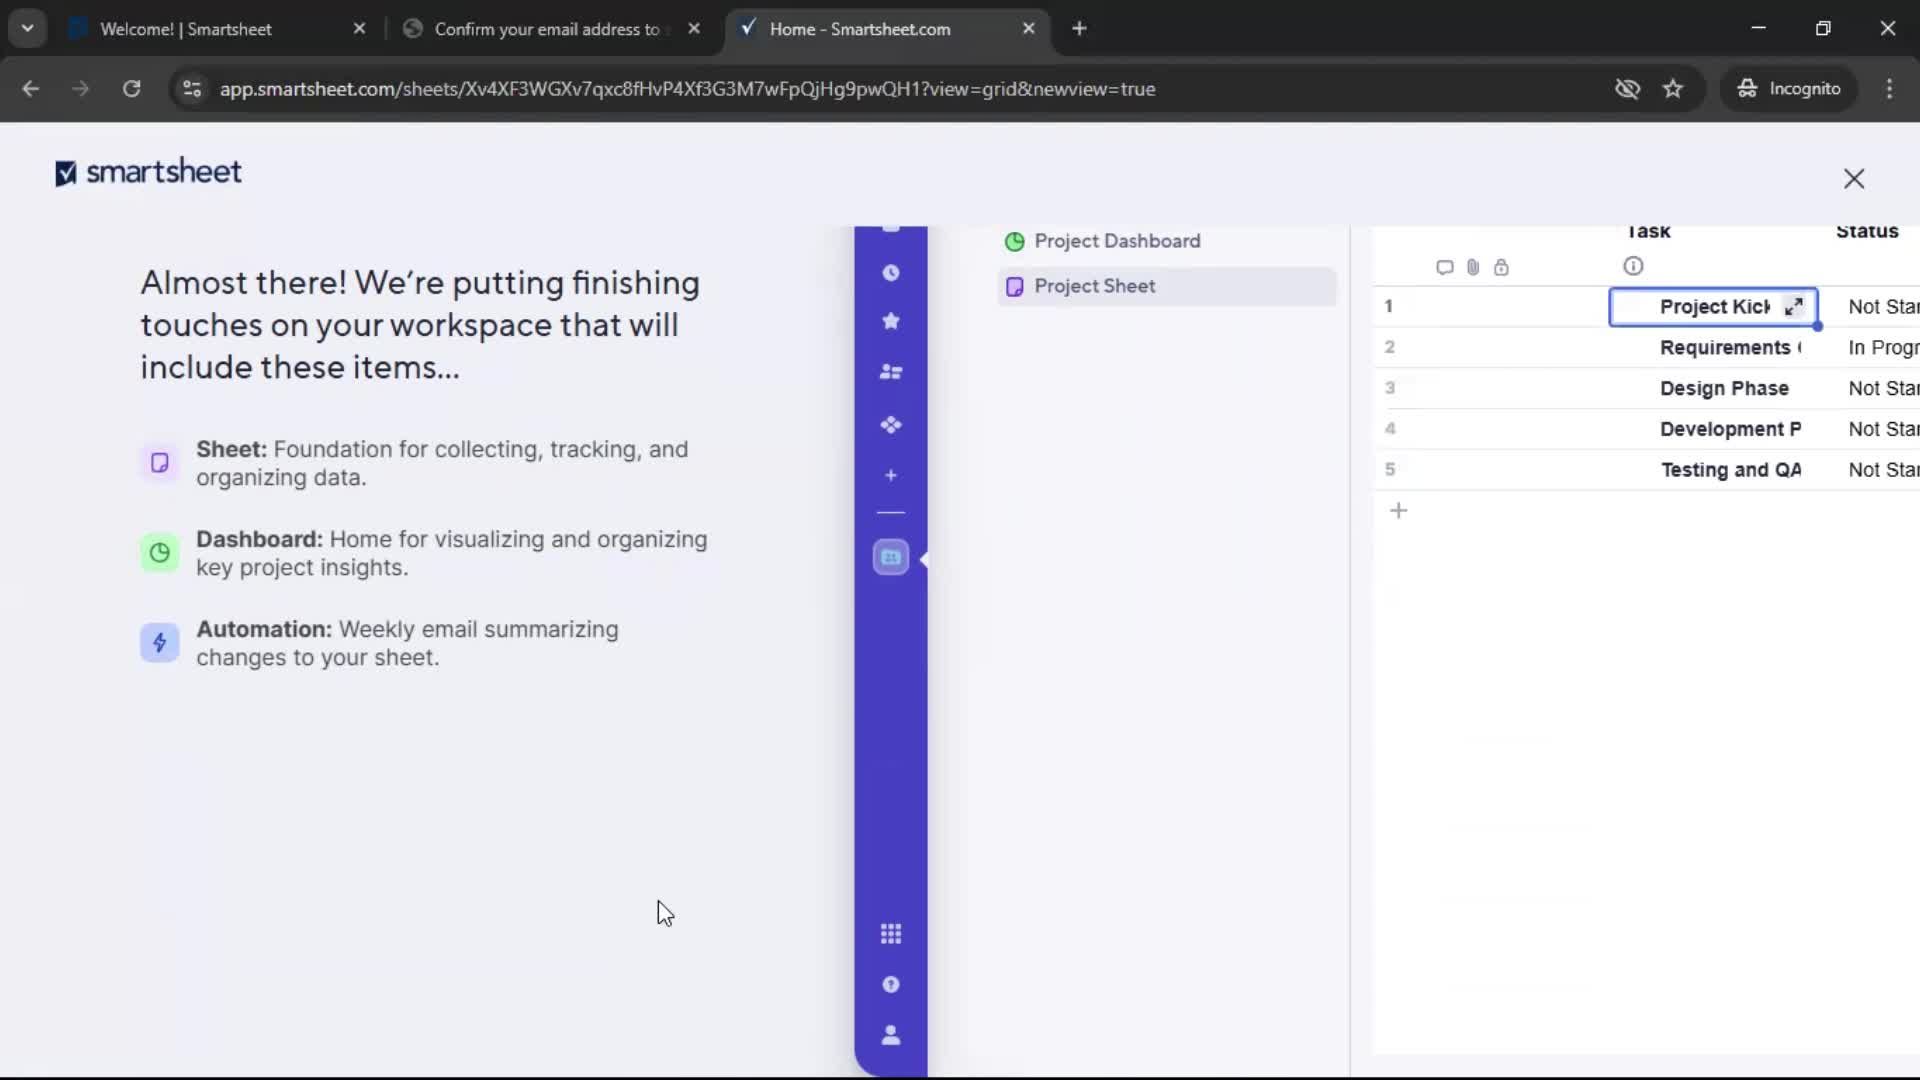Collapse the workspace welcome overlay with X
This screenshot has height=1080, width=1920.
[x=1854, y=178]
